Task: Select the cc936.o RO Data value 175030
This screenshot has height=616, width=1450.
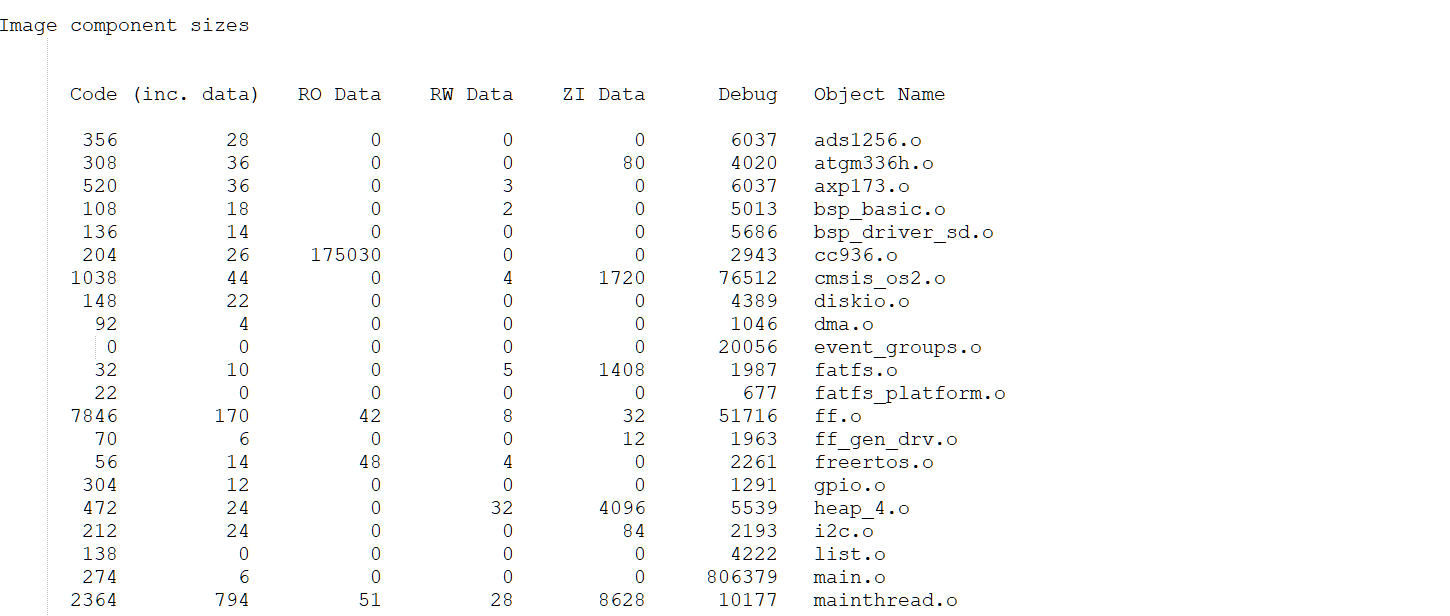Action: [x=345, y=255]
